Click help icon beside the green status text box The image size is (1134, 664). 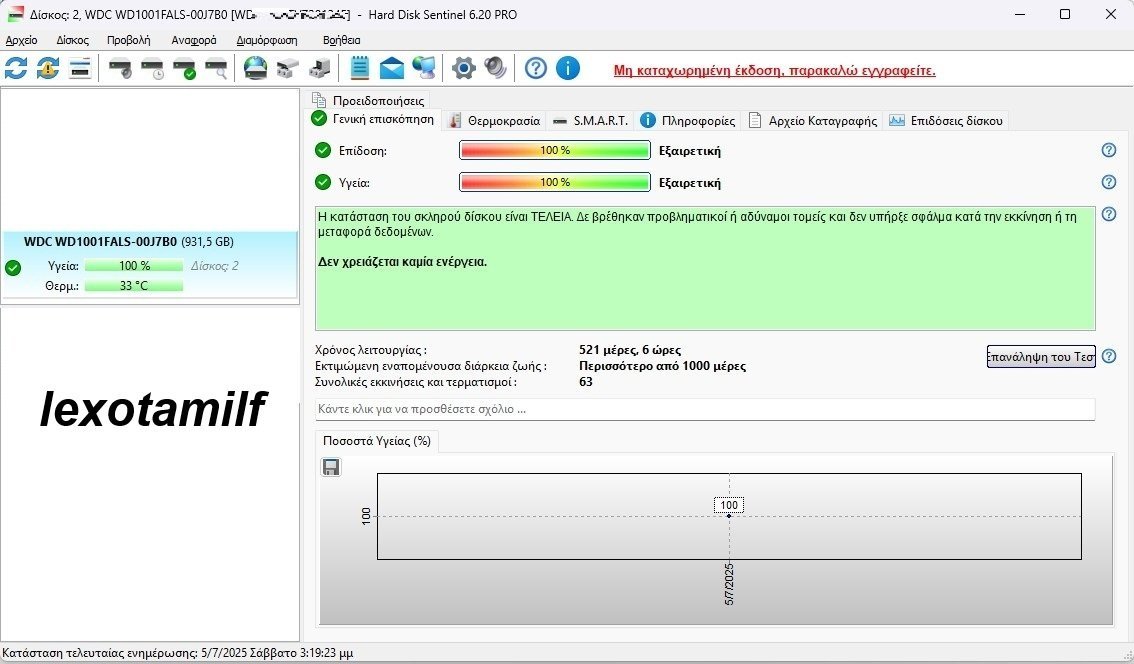[x=1109, y=215]
